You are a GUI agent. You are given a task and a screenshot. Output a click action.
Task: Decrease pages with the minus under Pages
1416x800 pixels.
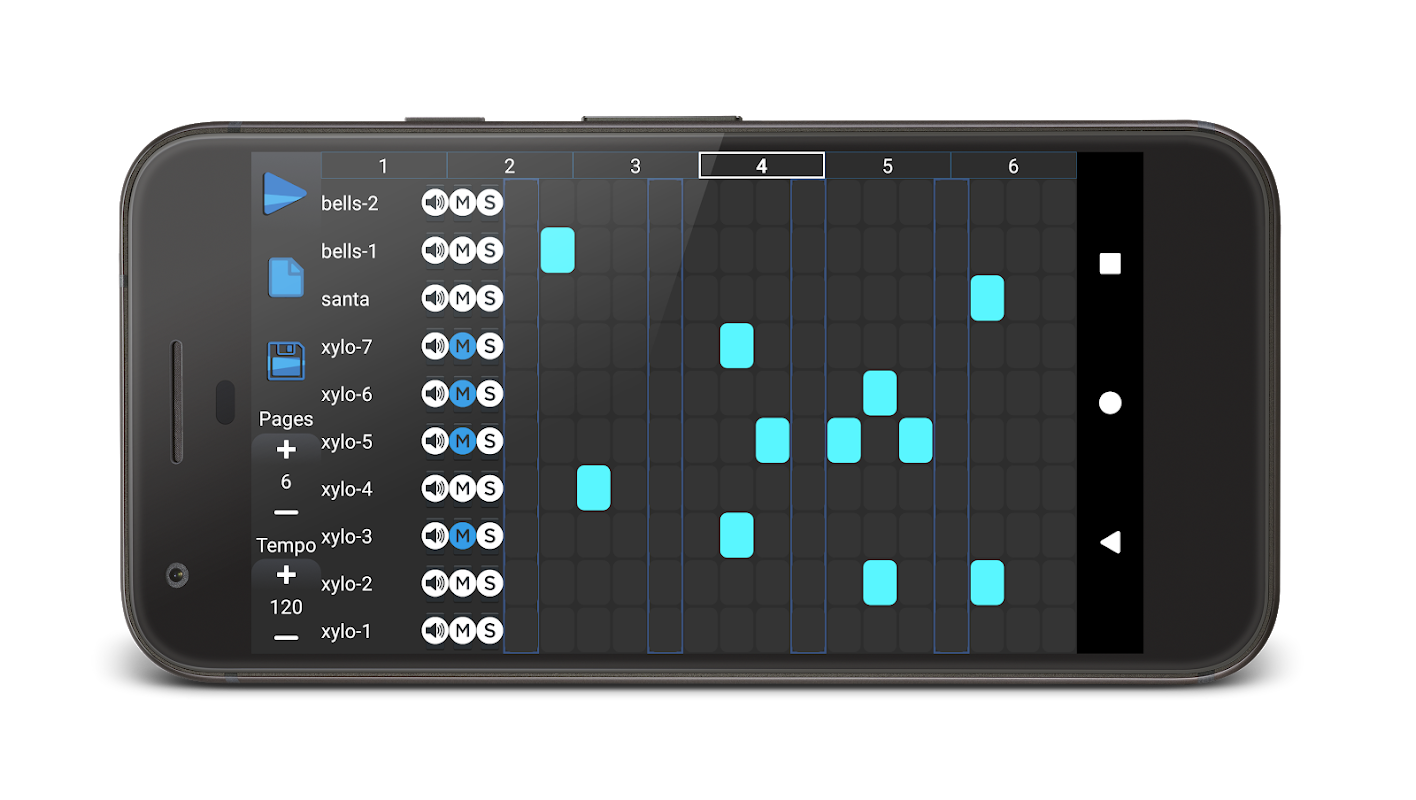(x=286, y=513)
